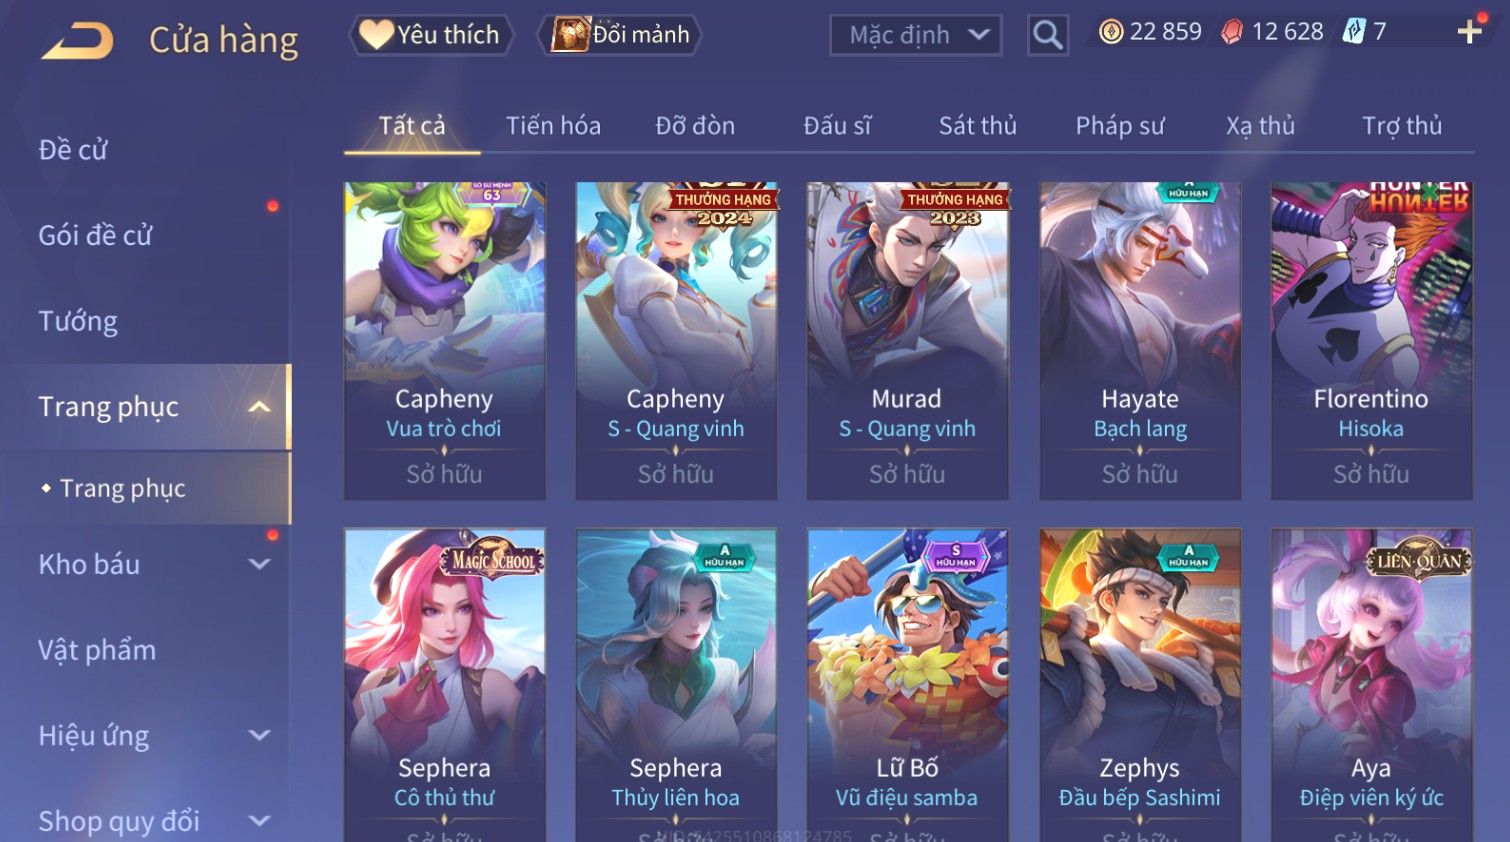Expand the Hiệu ứng sidebar section

[260, 735]
